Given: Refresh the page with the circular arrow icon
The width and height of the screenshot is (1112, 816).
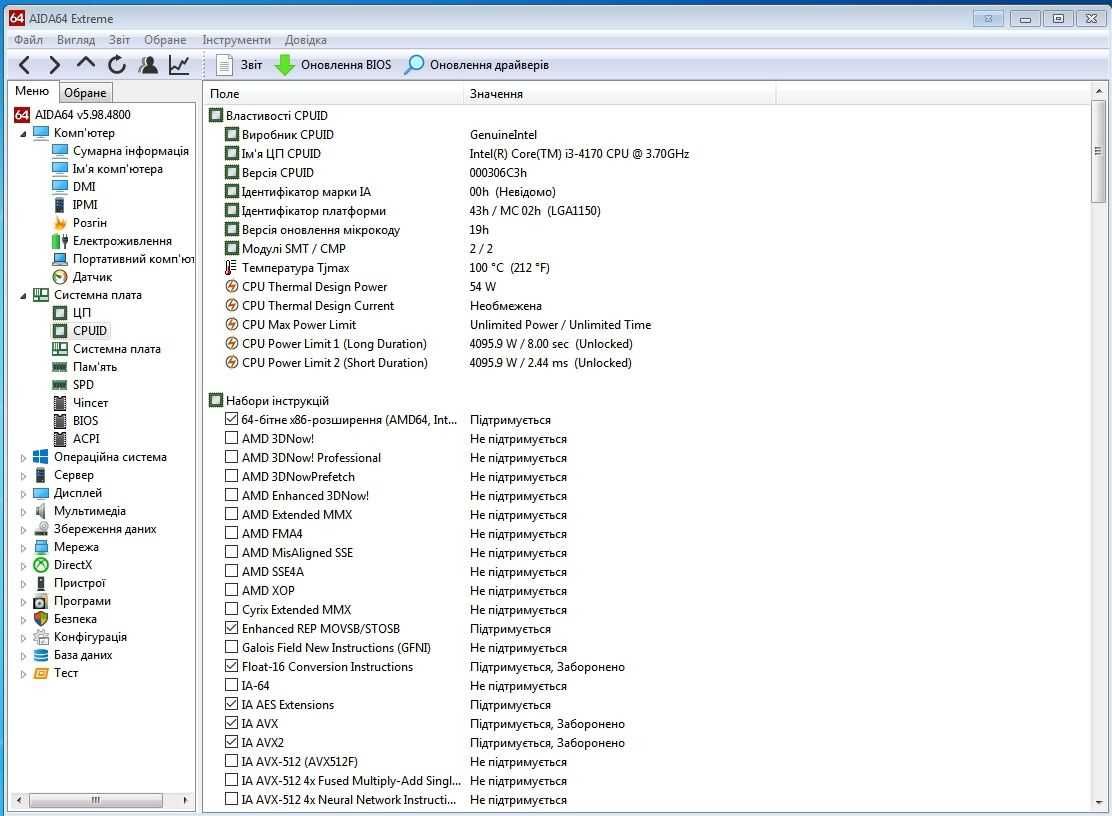Looking at the screenshot, I should (x=117, y=65).
